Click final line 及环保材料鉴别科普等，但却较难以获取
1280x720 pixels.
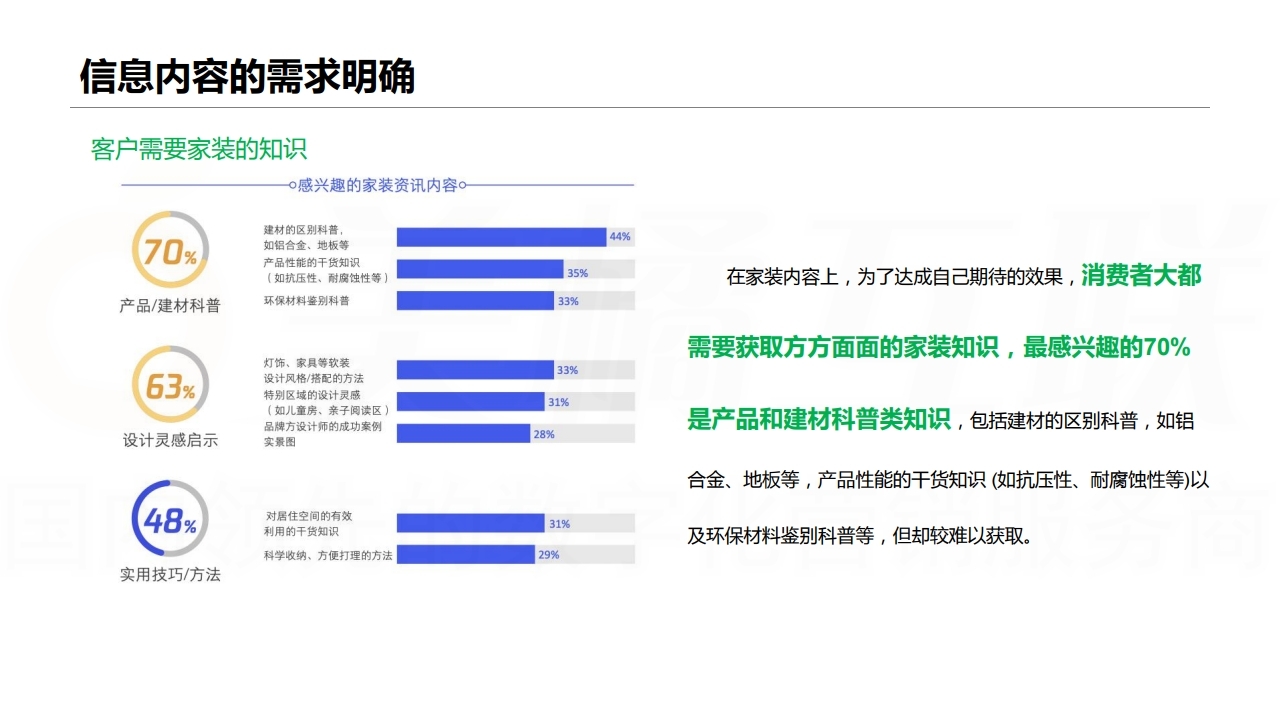860,536
